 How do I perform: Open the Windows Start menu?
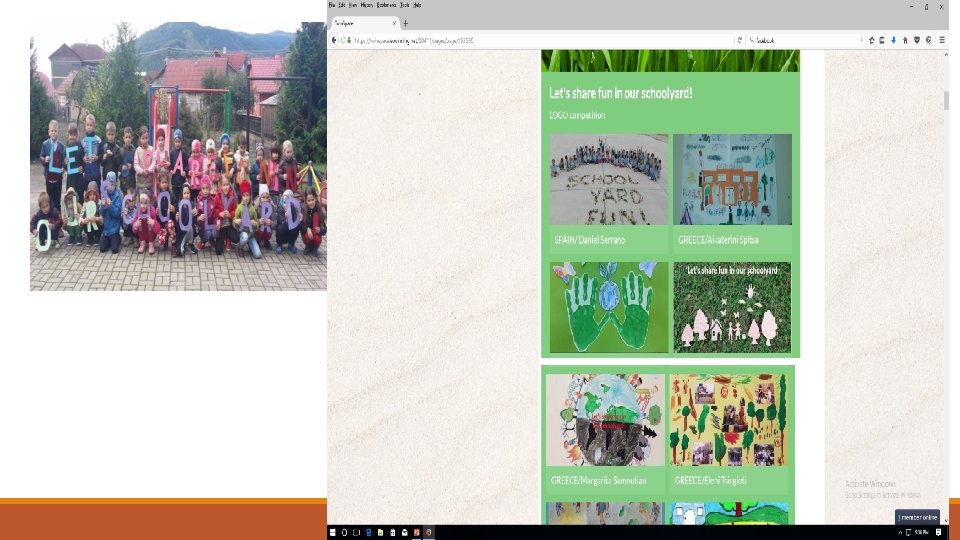[332, 533]
